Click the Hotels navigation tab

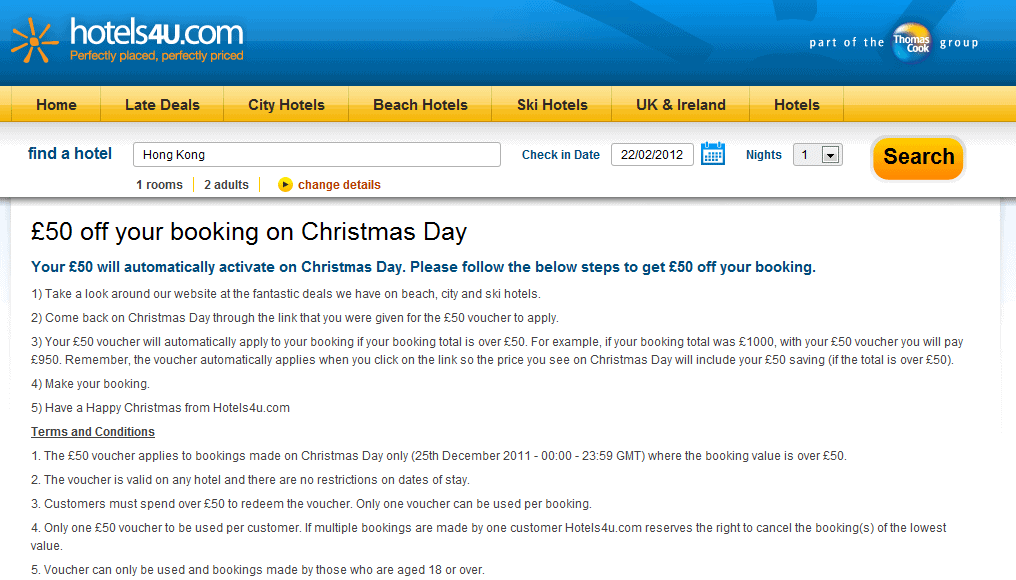pos(796,105)
